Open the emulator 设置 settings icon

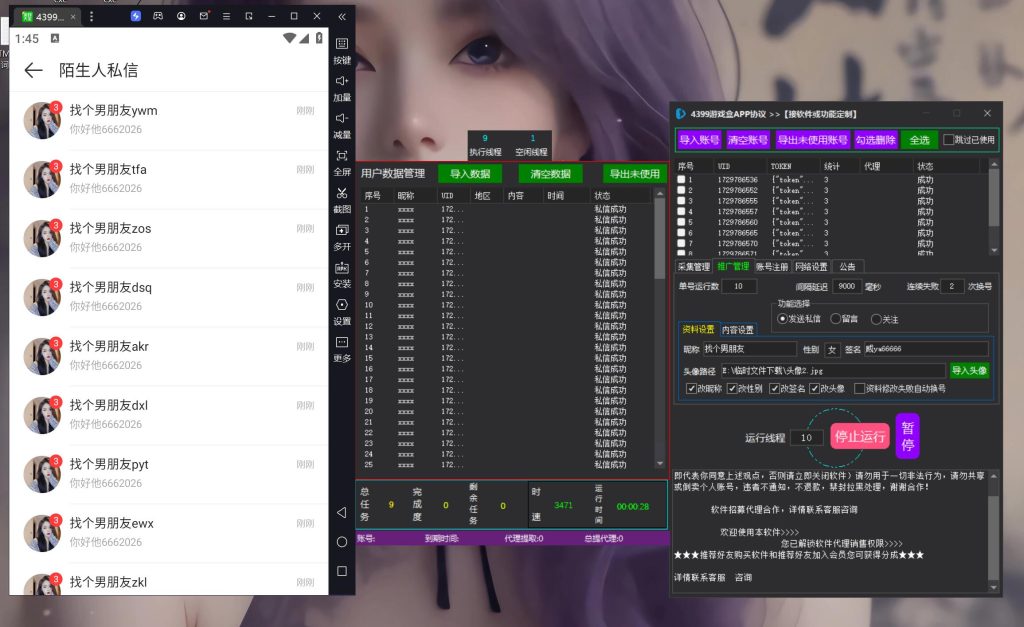click(342, 312)
